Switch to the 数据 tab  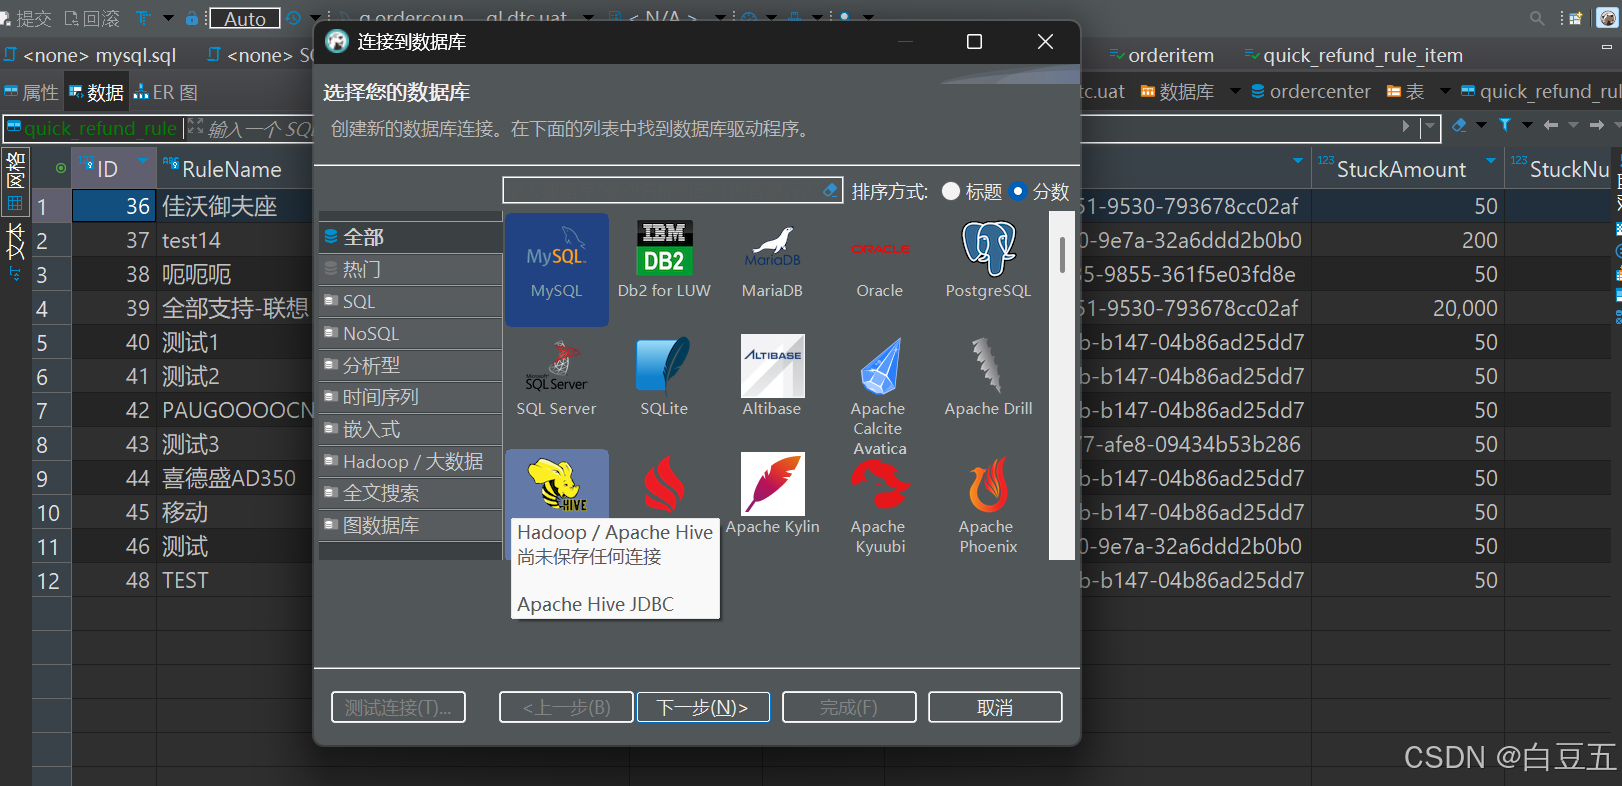(x=96, y=92)
